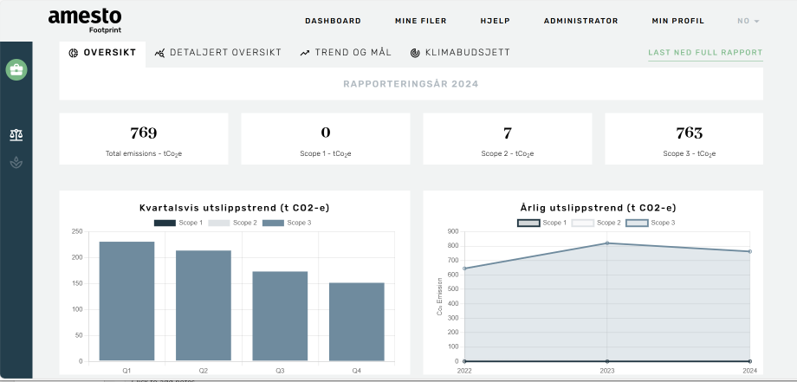Viewport: 797px width, 382px height.
Task: Click the 2024 Scope 3 data point
Action: 750,251
